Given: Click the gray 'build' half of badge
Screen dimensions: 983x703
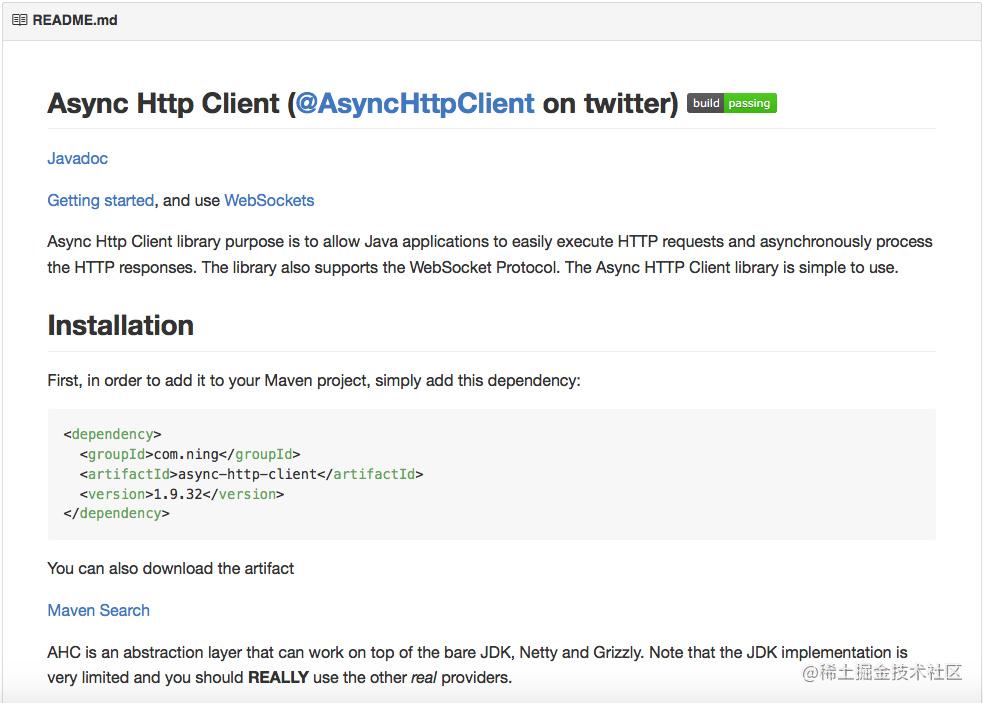Looking at the screenshot, I should click(x=706, y=103).
